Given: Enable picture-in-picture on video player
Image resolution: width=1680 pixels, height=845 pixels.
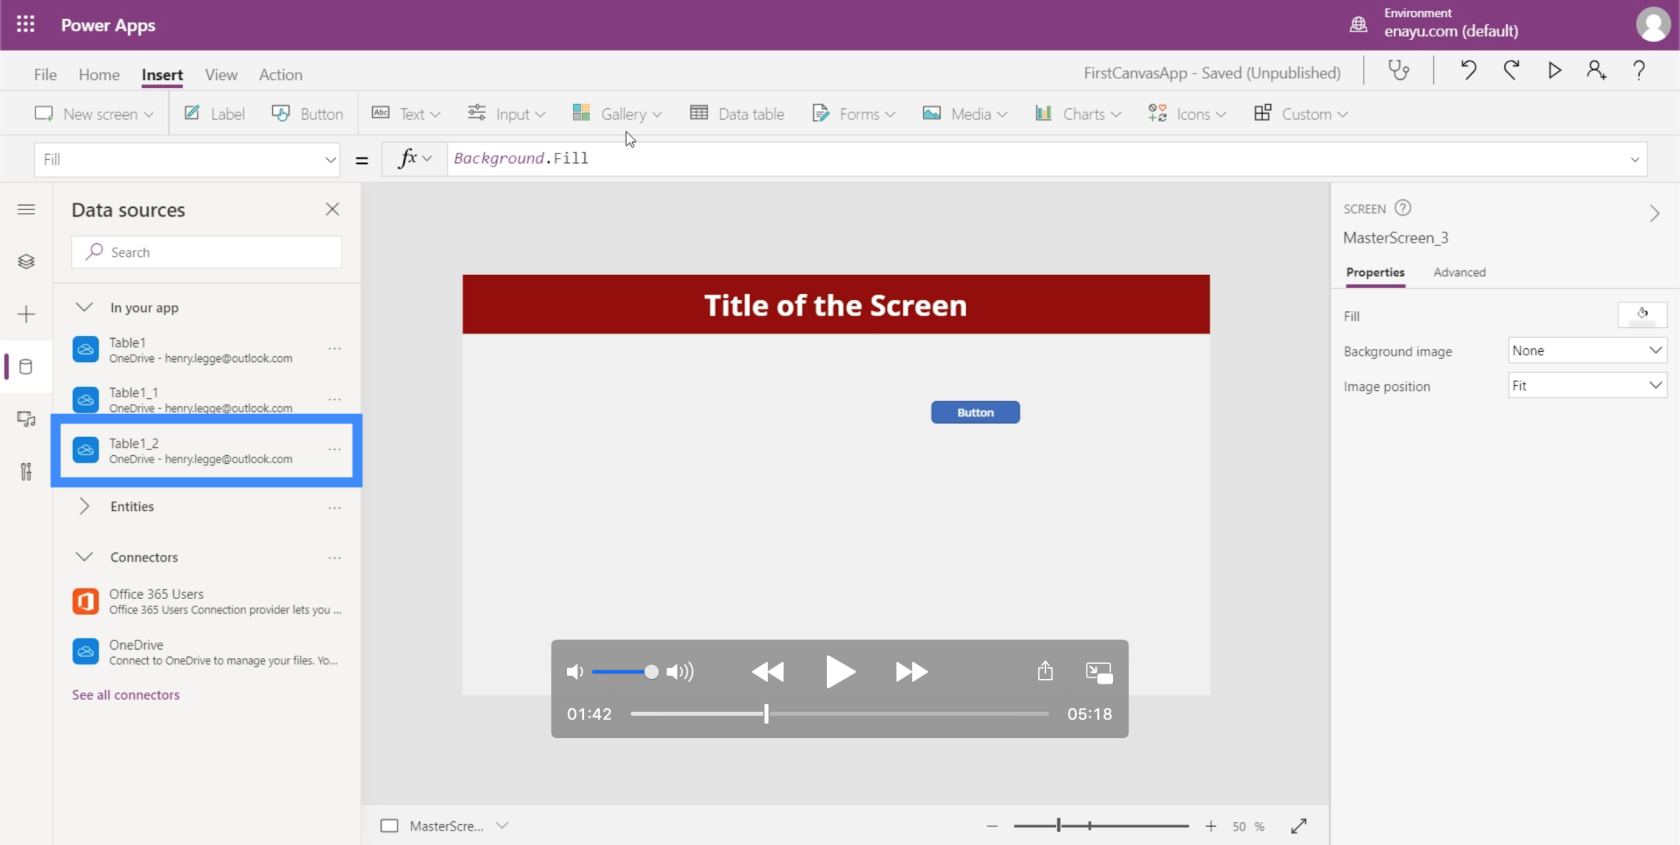Looking at the screenshot, I should click(1099, 673).
